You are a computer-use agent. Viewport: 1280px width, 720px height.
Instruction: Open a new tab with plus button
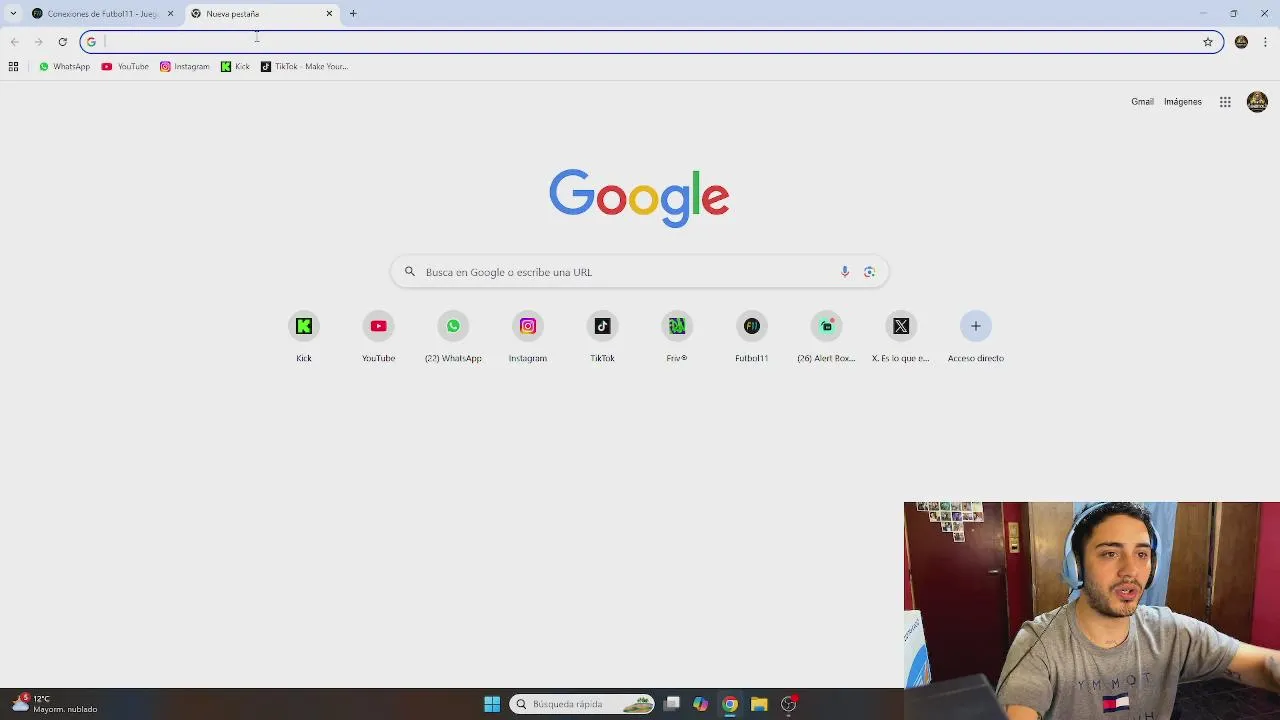pos(353,14)
